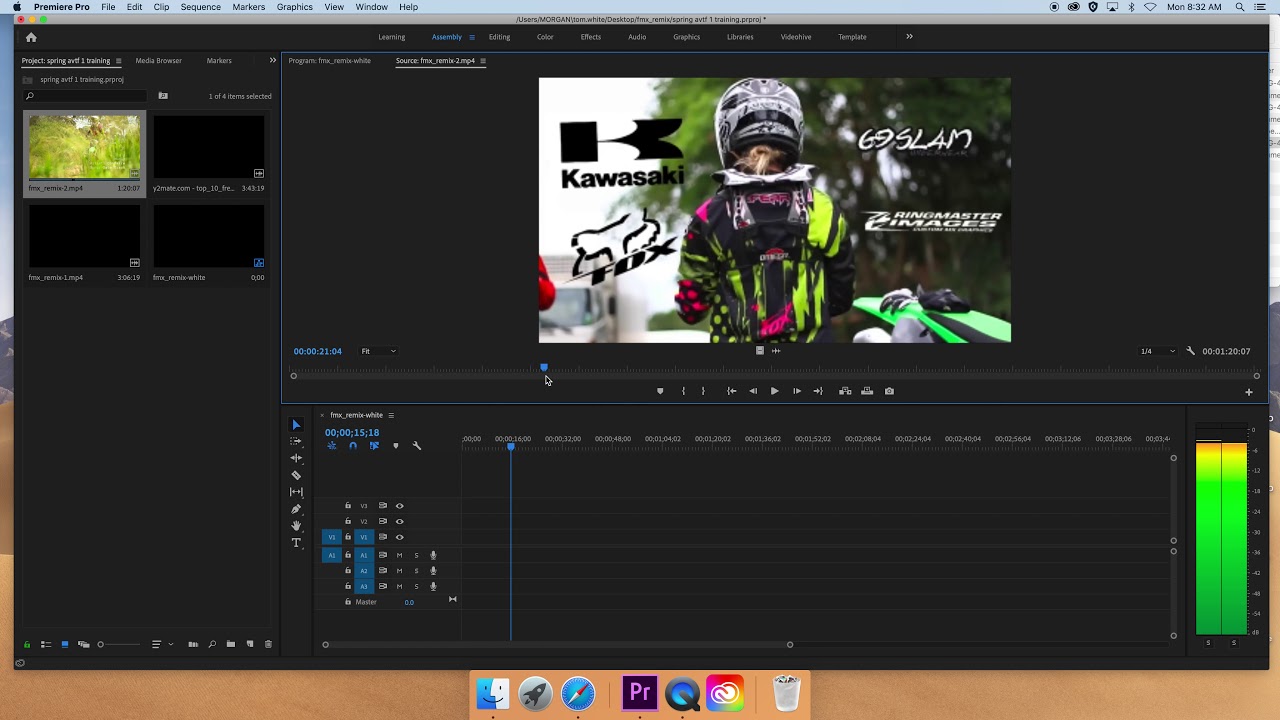Open Source monitor button editor plus

coord(1248,392)
